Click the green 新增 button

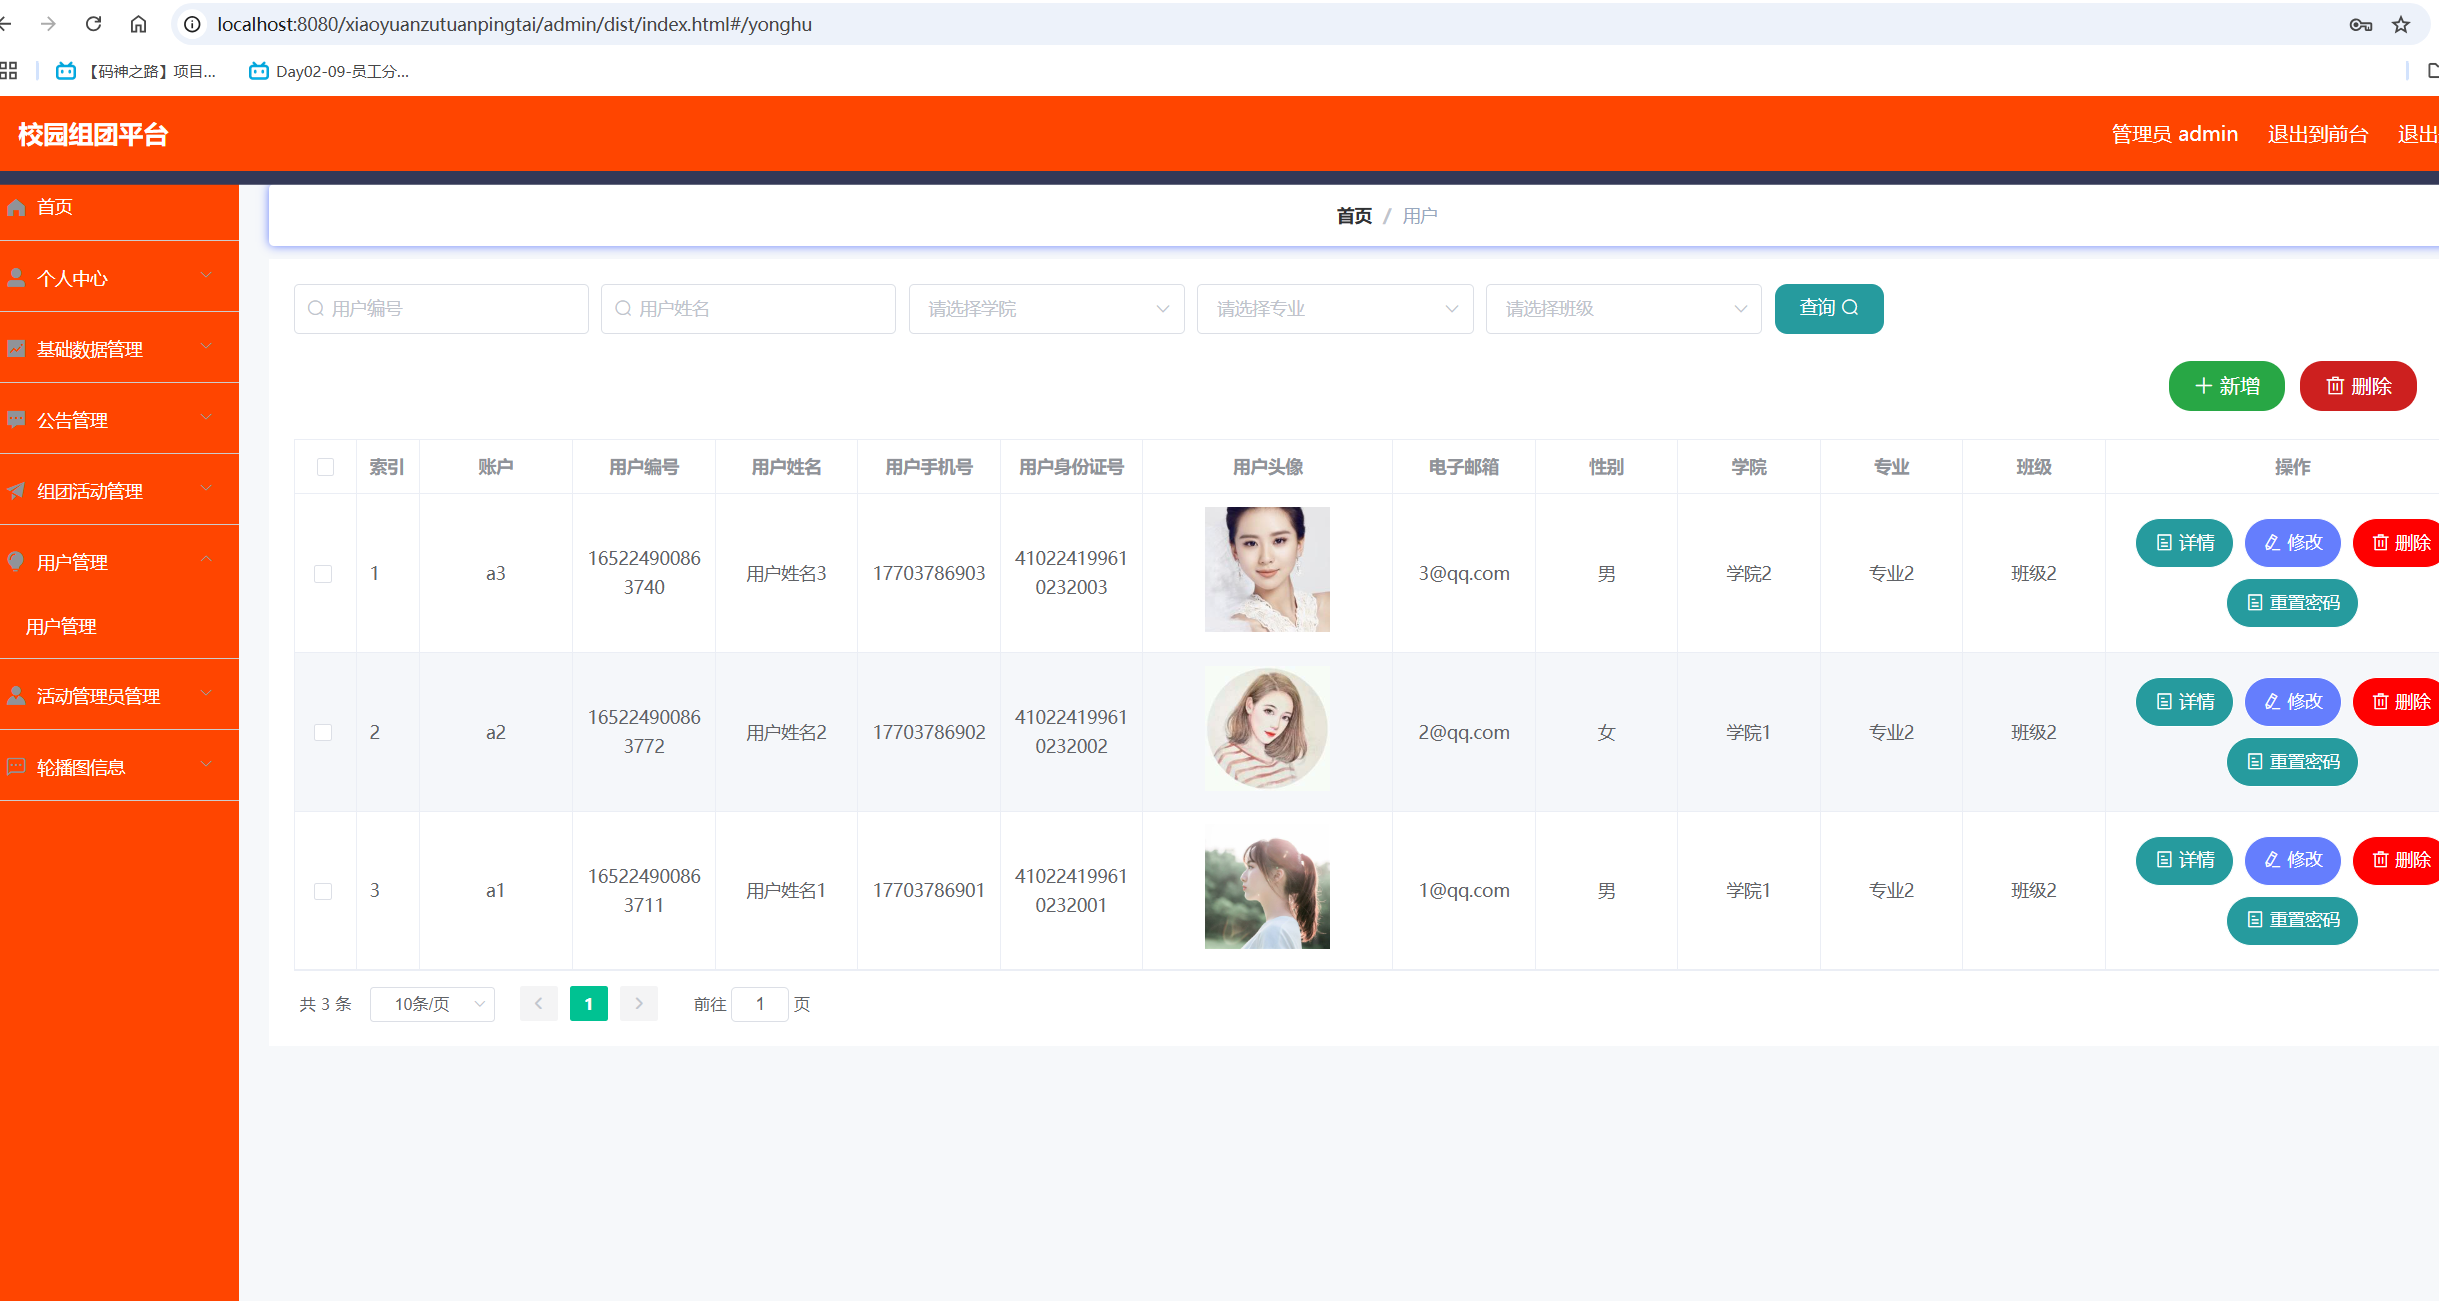[x=2226, y=386]
